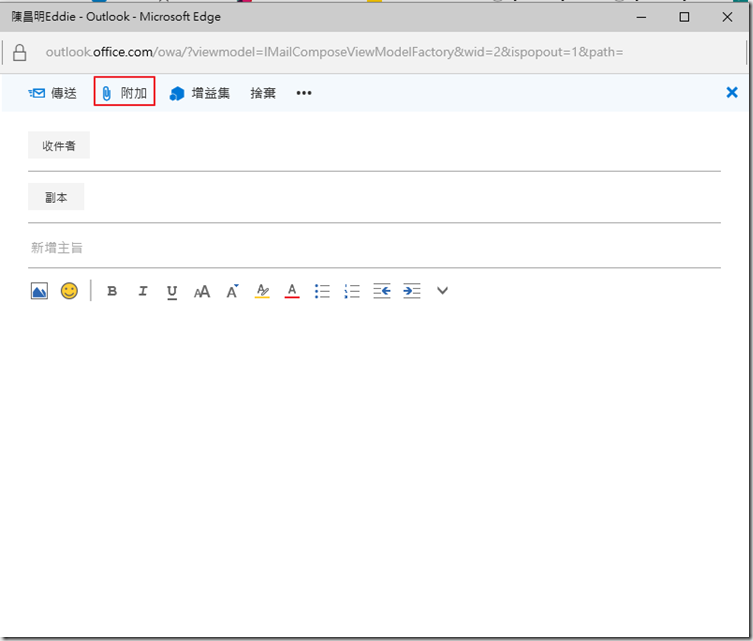Viewport: 753px width, 641px height.
Task: Open the 附加 (Attach) file option
Action: pos(124,93)
